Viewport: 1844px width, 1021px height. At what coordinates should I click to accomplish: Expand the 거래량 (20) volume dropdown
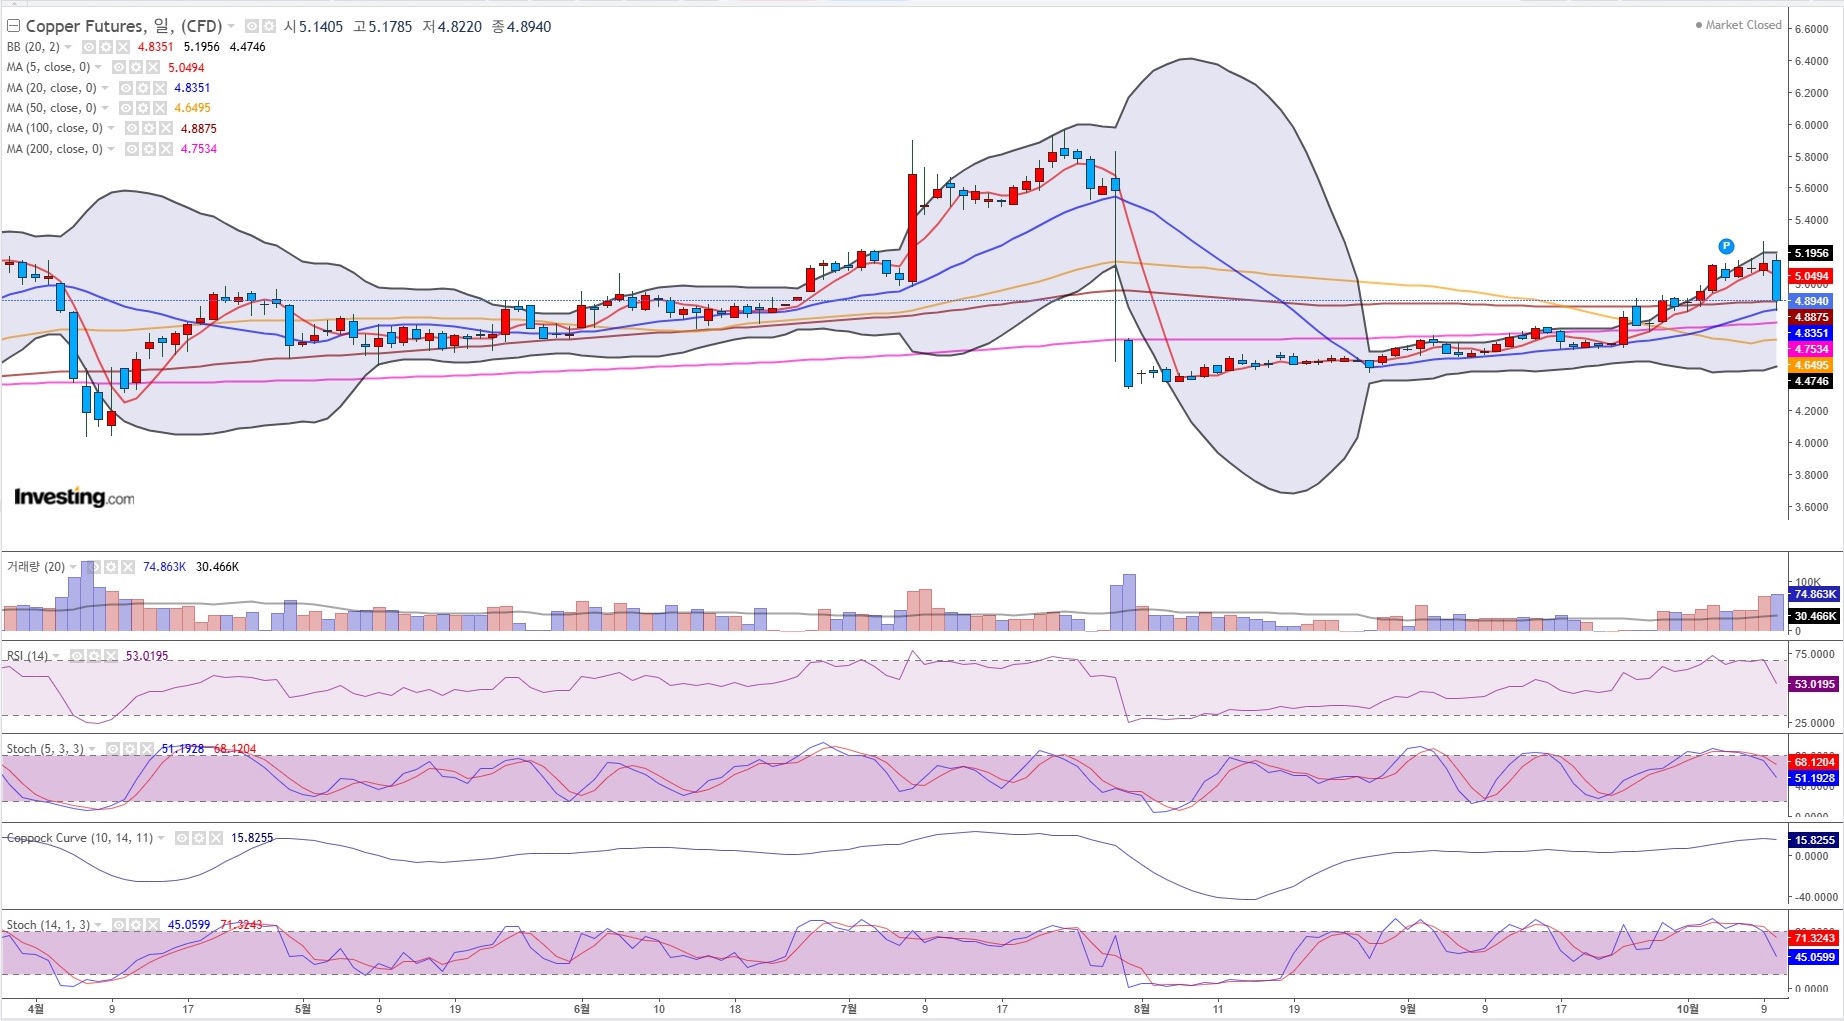point(73,567)
